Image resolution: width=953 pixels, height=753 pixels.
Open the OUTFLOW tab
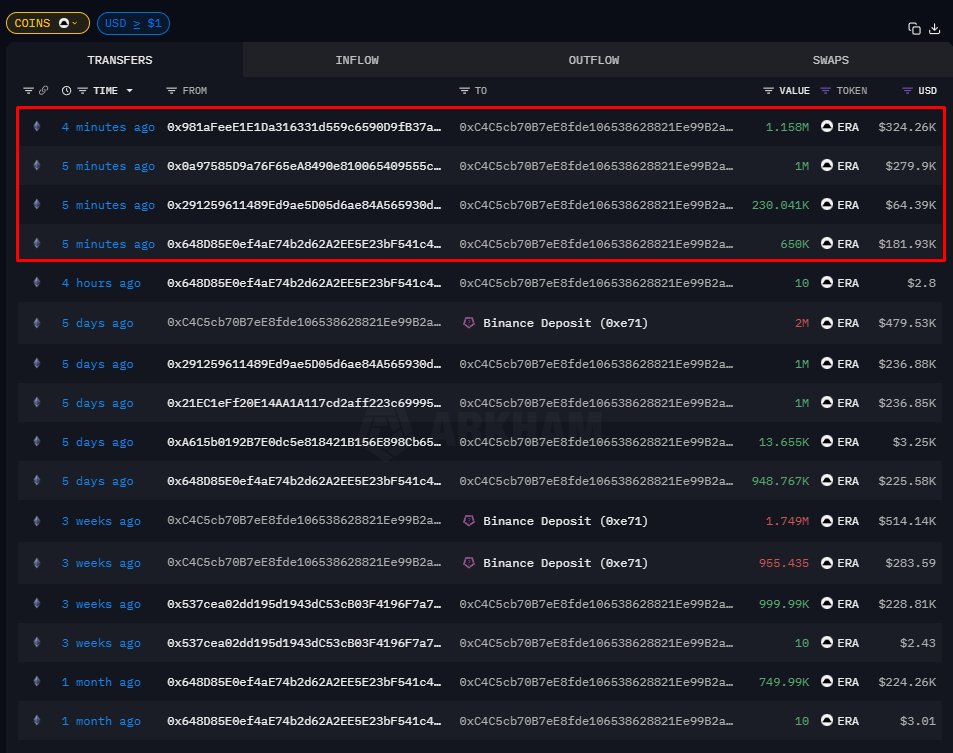tap(594, 60)
